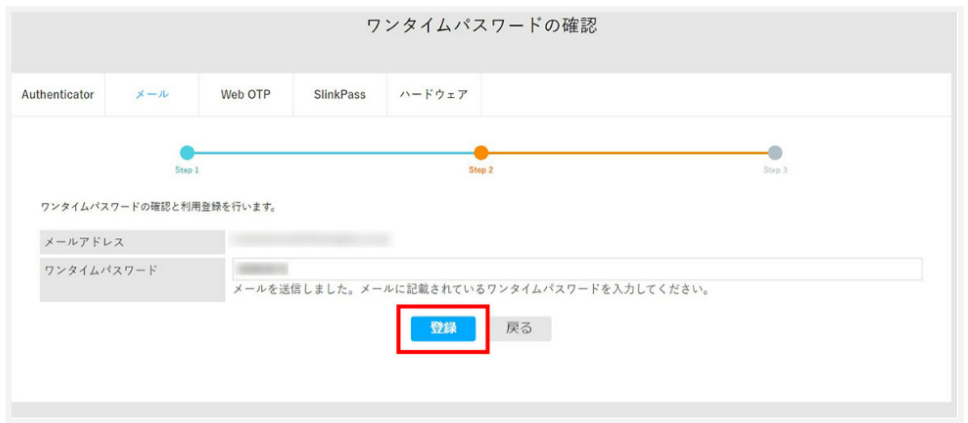Focus the ワンタイムパスワード input field
This screenshot has width=968, height=423.
coord(578,269)
